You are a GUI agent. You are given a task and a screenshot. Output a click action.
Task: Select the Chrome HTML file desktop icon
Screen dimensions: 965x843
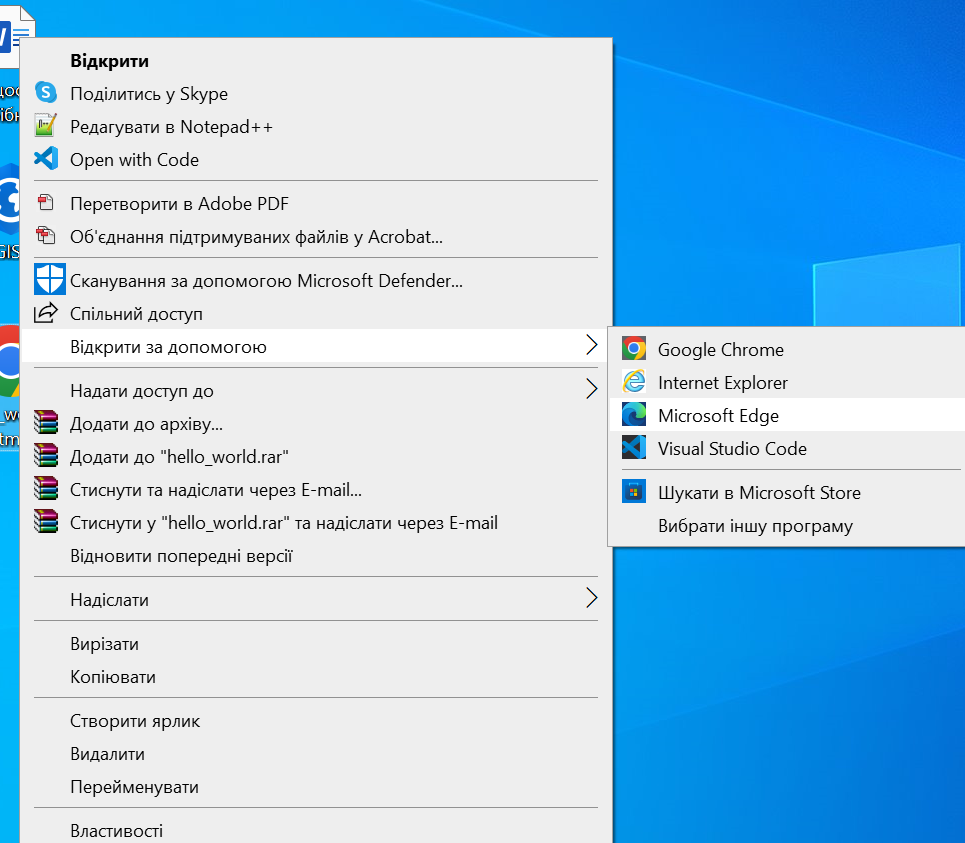tap(10, 362)
